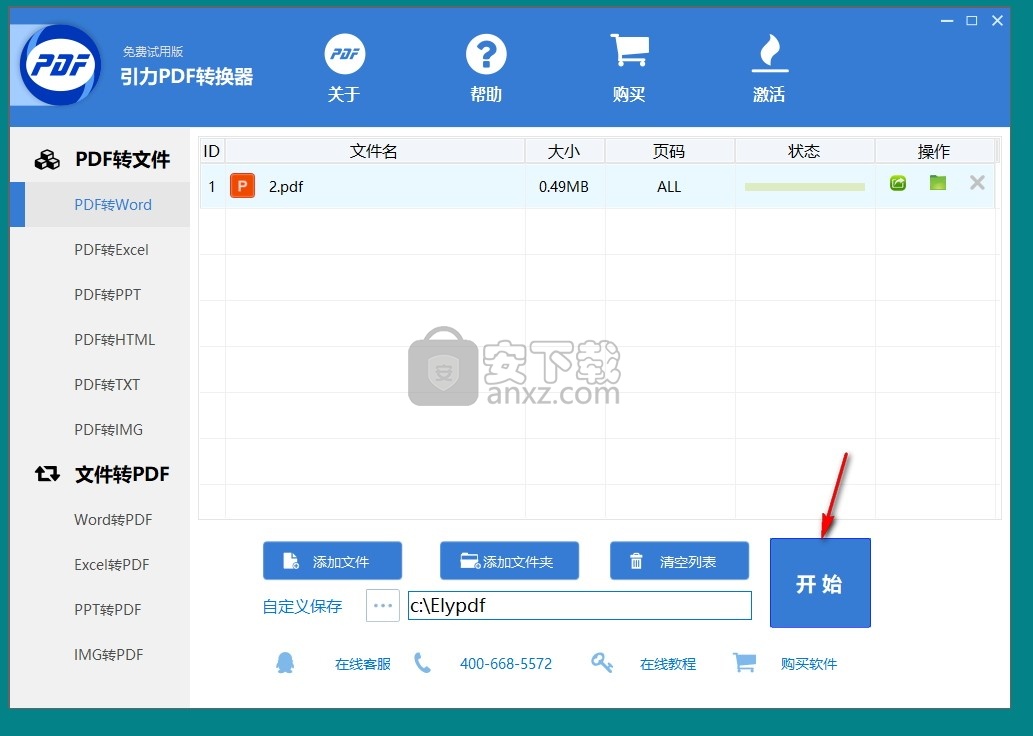Click the 0.49MB size cell
1033x736 pixels.
pos(564,187)
